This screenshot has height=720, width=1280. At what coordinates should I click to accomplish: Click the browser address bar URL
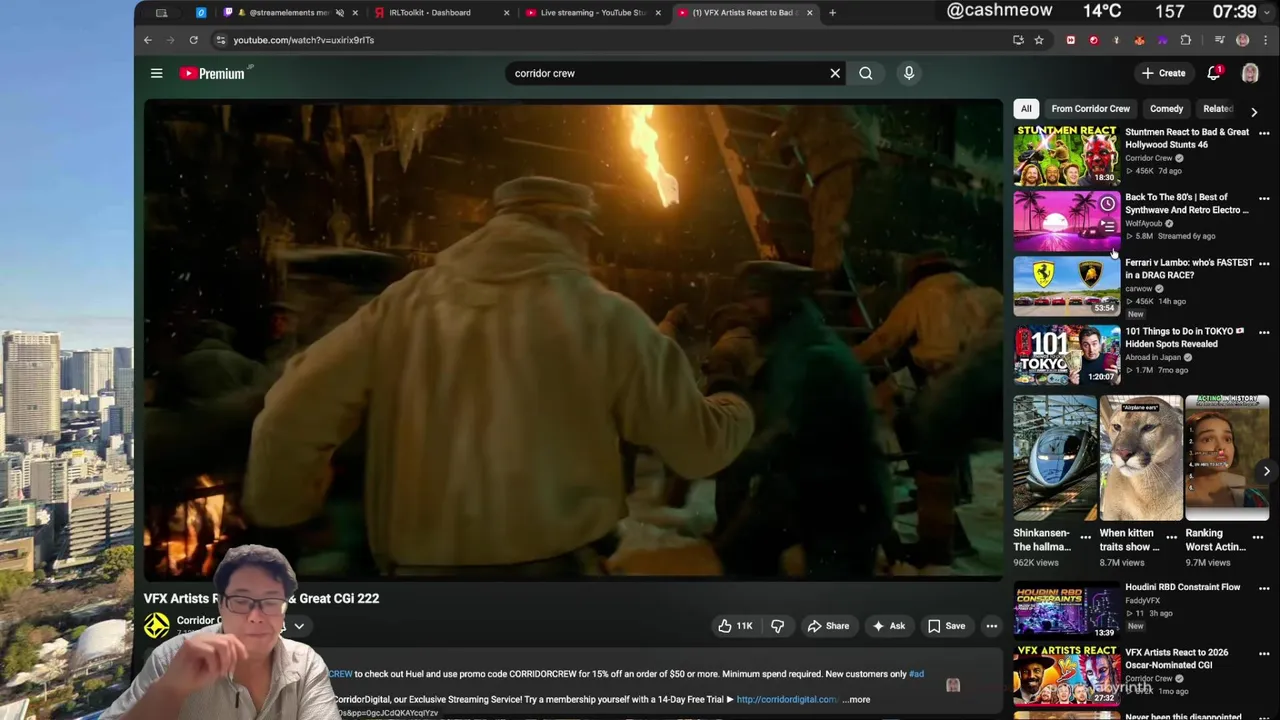304,40
